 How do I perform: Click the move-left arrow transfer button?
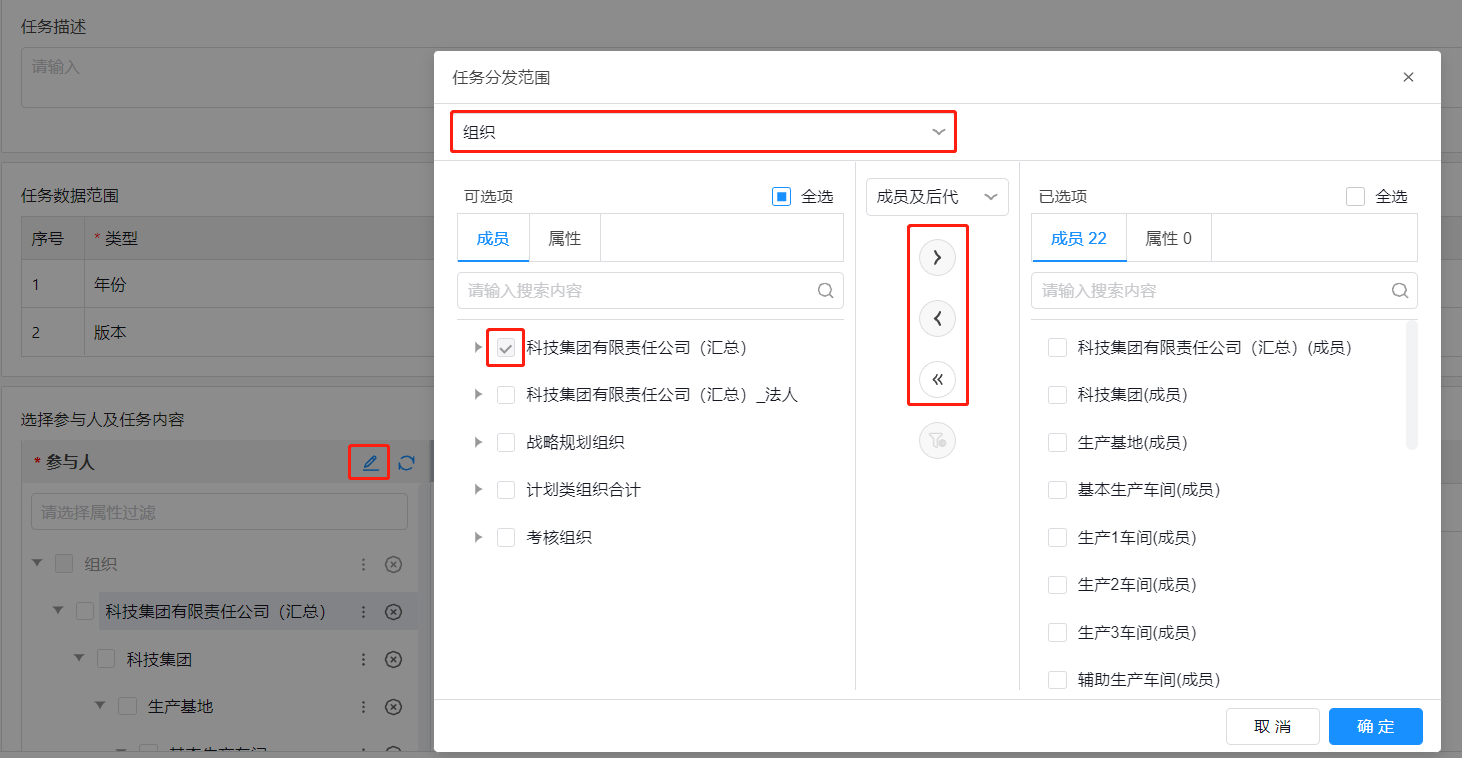tap(937, 319)
